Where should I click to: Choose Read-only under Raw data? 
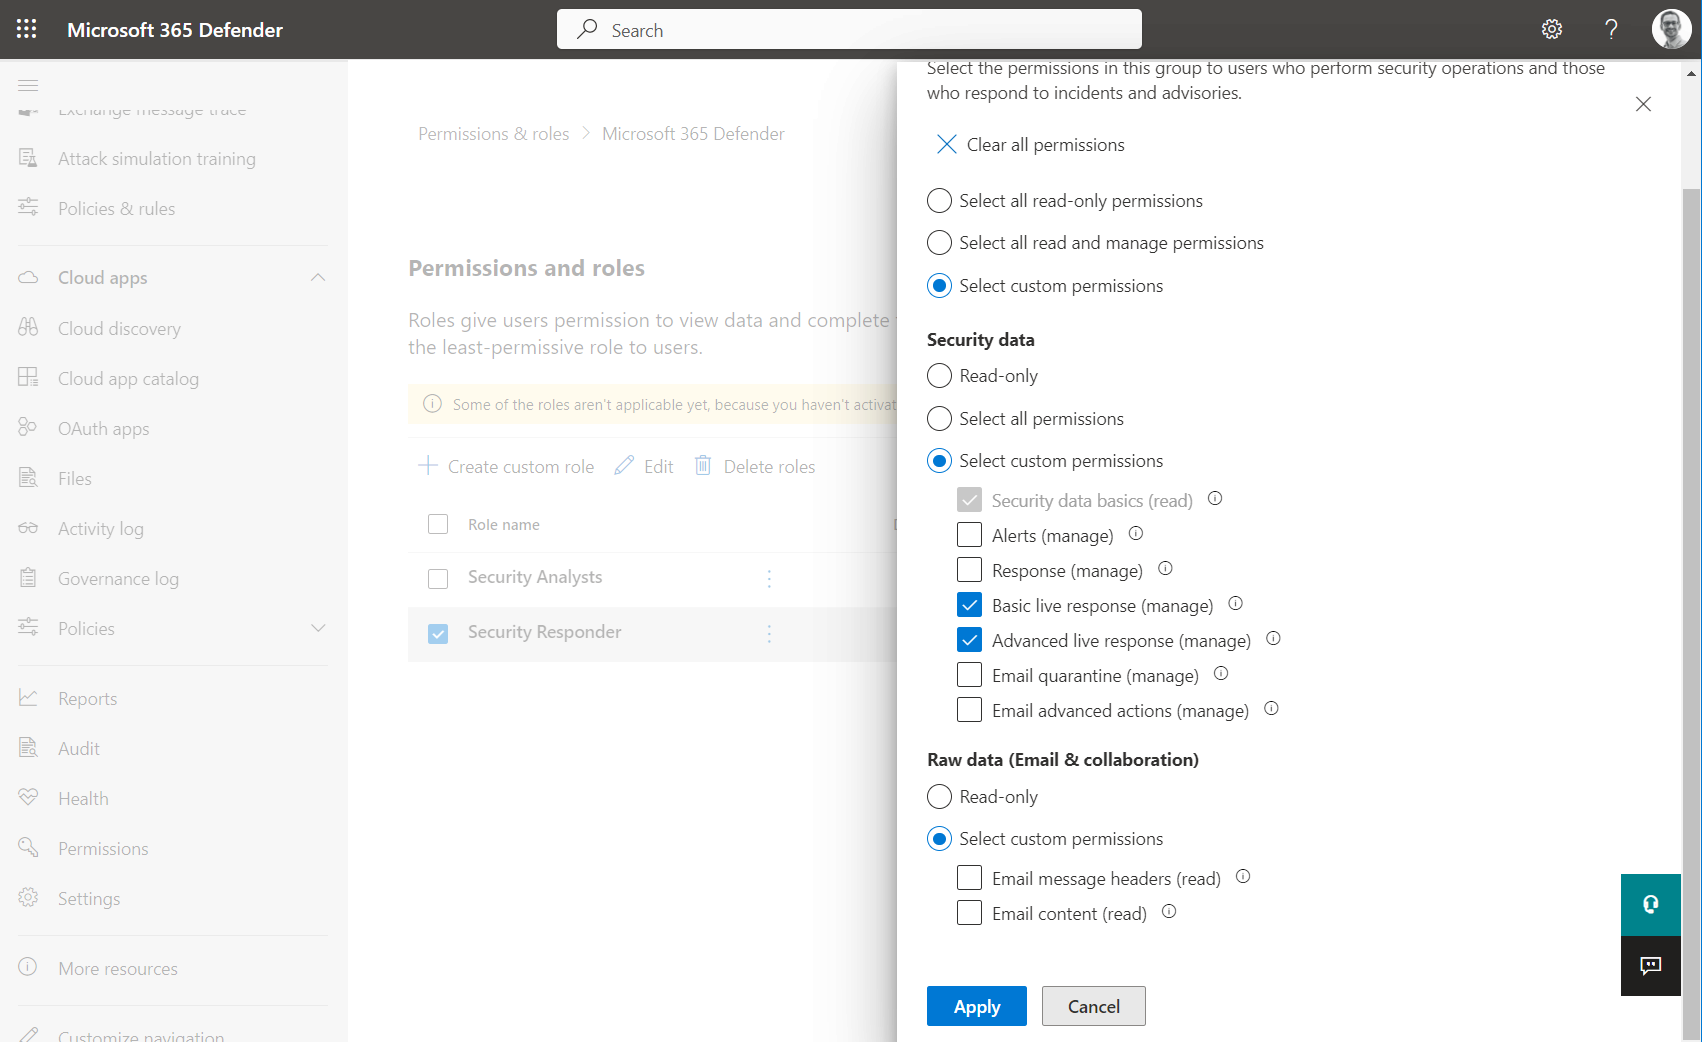[x=939, y=797]
